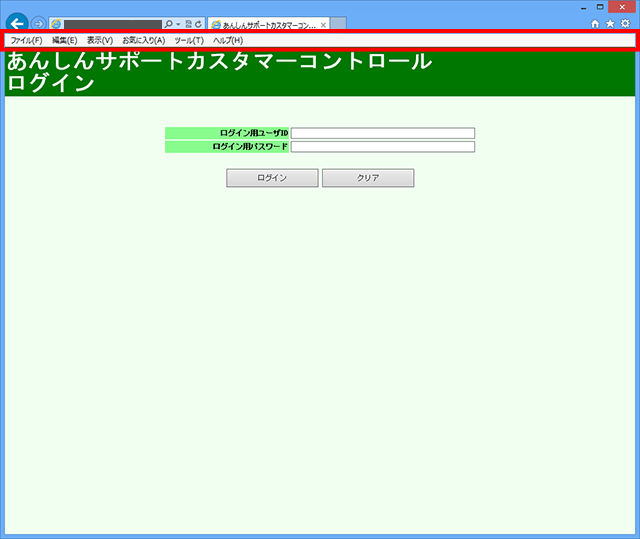Go back with the browser Back arrow
The image size is (640, 539).
(x=17, y=24)
